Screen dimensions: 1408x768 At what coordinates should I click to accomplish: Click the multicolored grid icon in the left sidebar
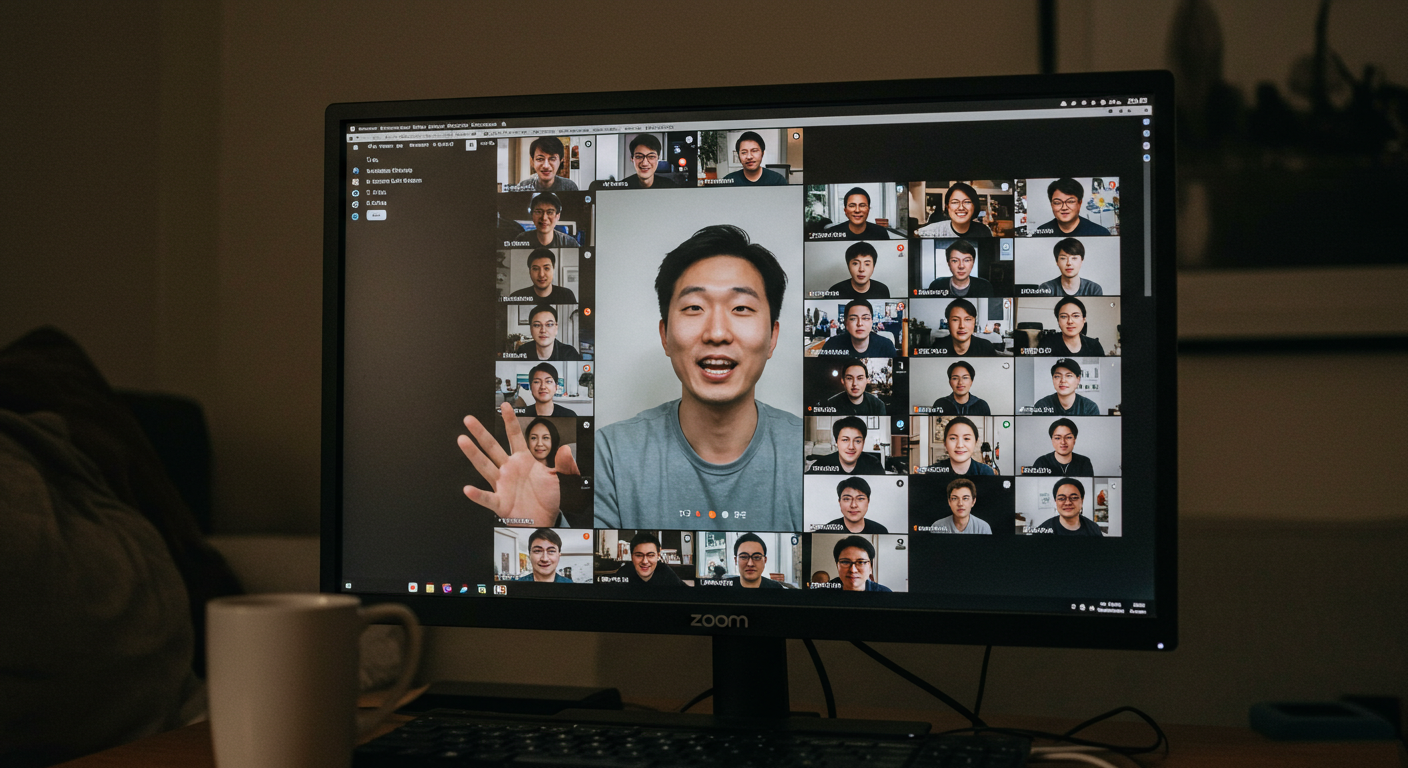pyautogui.click(x=355, y=182)
